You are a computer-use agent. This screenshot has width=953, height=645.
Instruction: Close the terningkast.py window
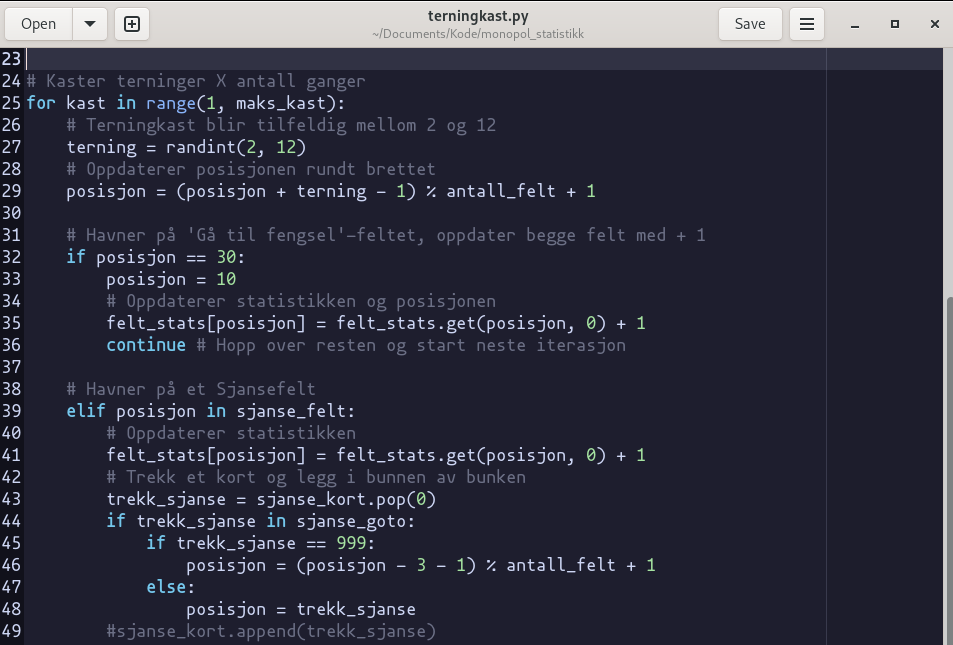click(x=934, y=24)
